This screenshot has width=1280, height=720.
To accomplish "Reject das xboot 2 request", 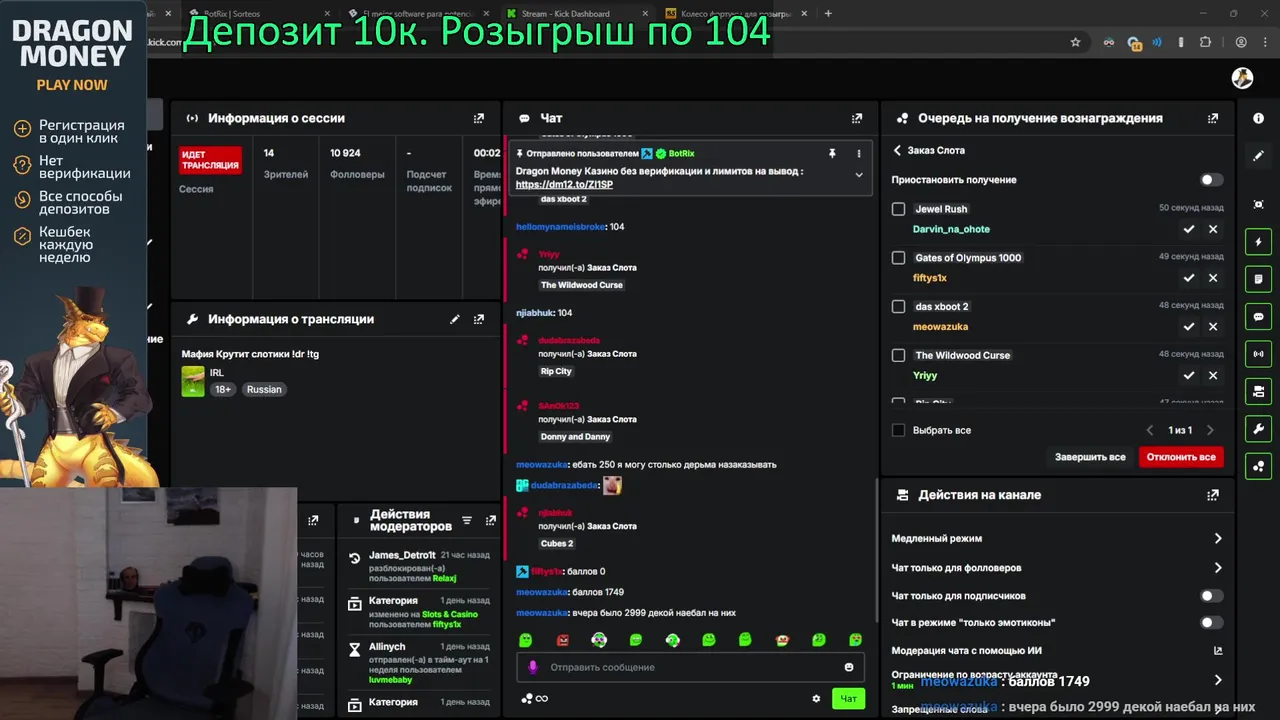I will tap(1213, 326).
